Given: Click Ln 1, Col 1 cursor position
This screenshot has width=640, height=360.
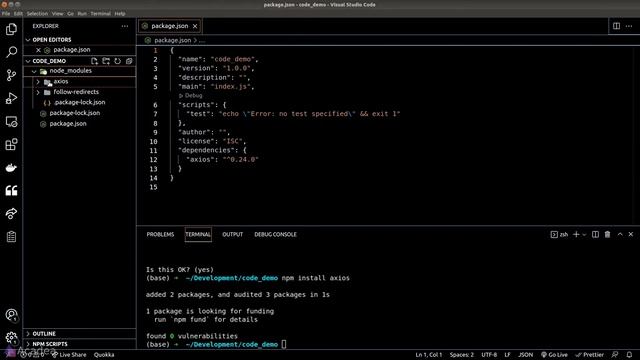Looking at the screenshot, I should point(429,355).
